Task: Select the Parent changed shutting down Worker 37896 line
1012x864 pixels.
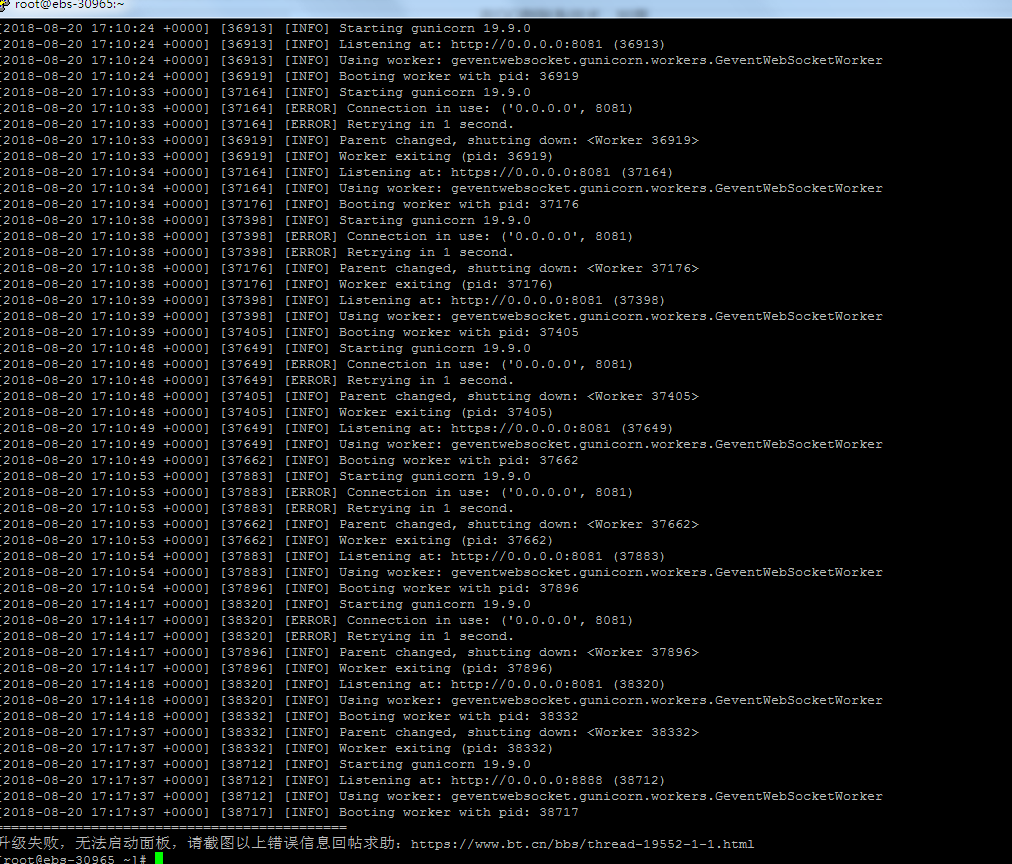Action: (350, 652)
